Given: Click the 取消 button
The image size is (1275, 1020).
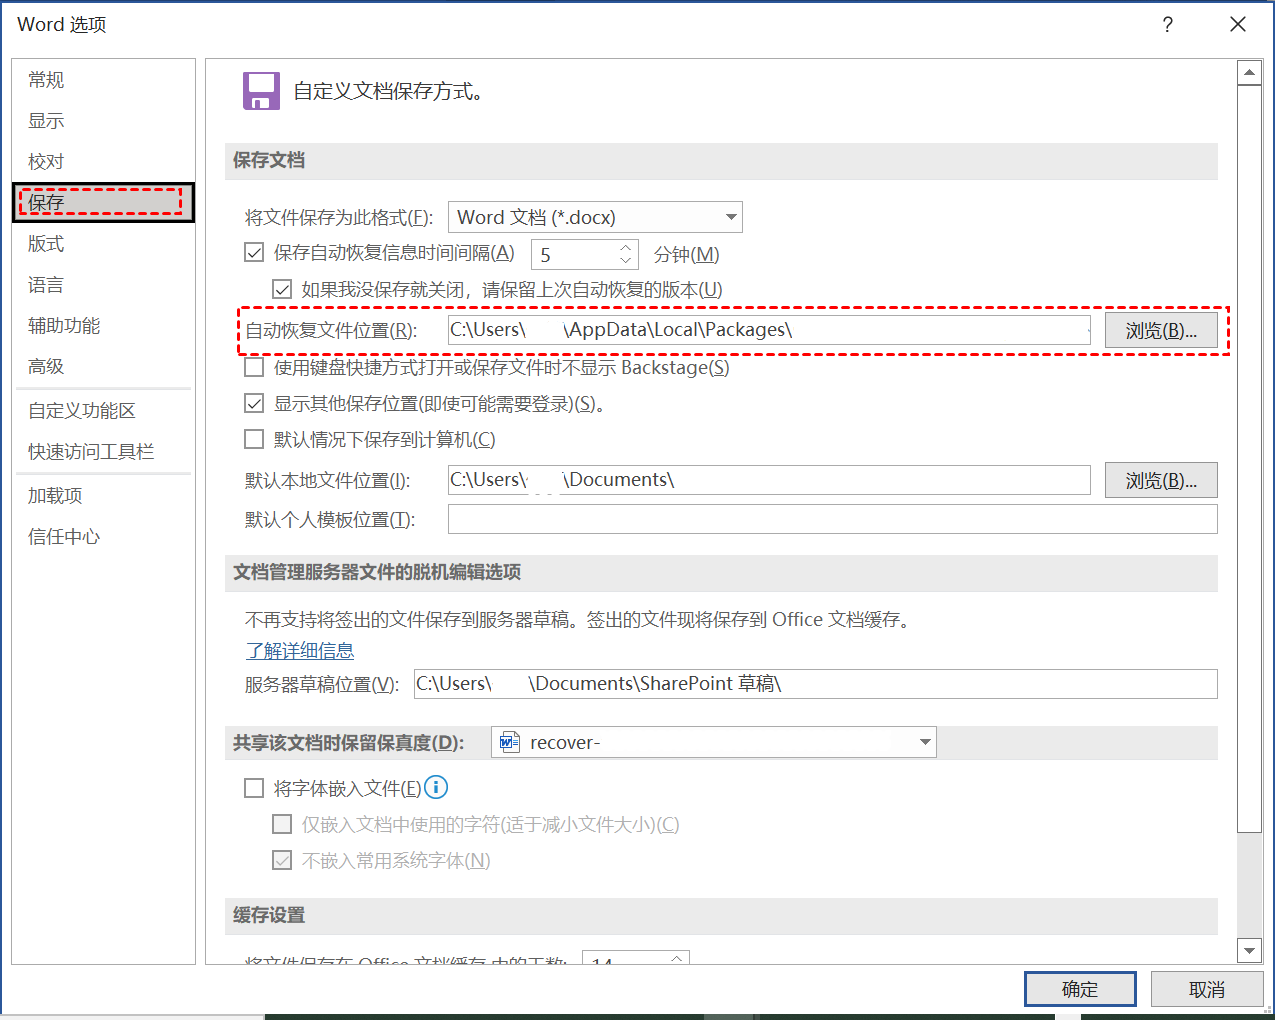Looking at the screenshot, I should click(1207, 989).
